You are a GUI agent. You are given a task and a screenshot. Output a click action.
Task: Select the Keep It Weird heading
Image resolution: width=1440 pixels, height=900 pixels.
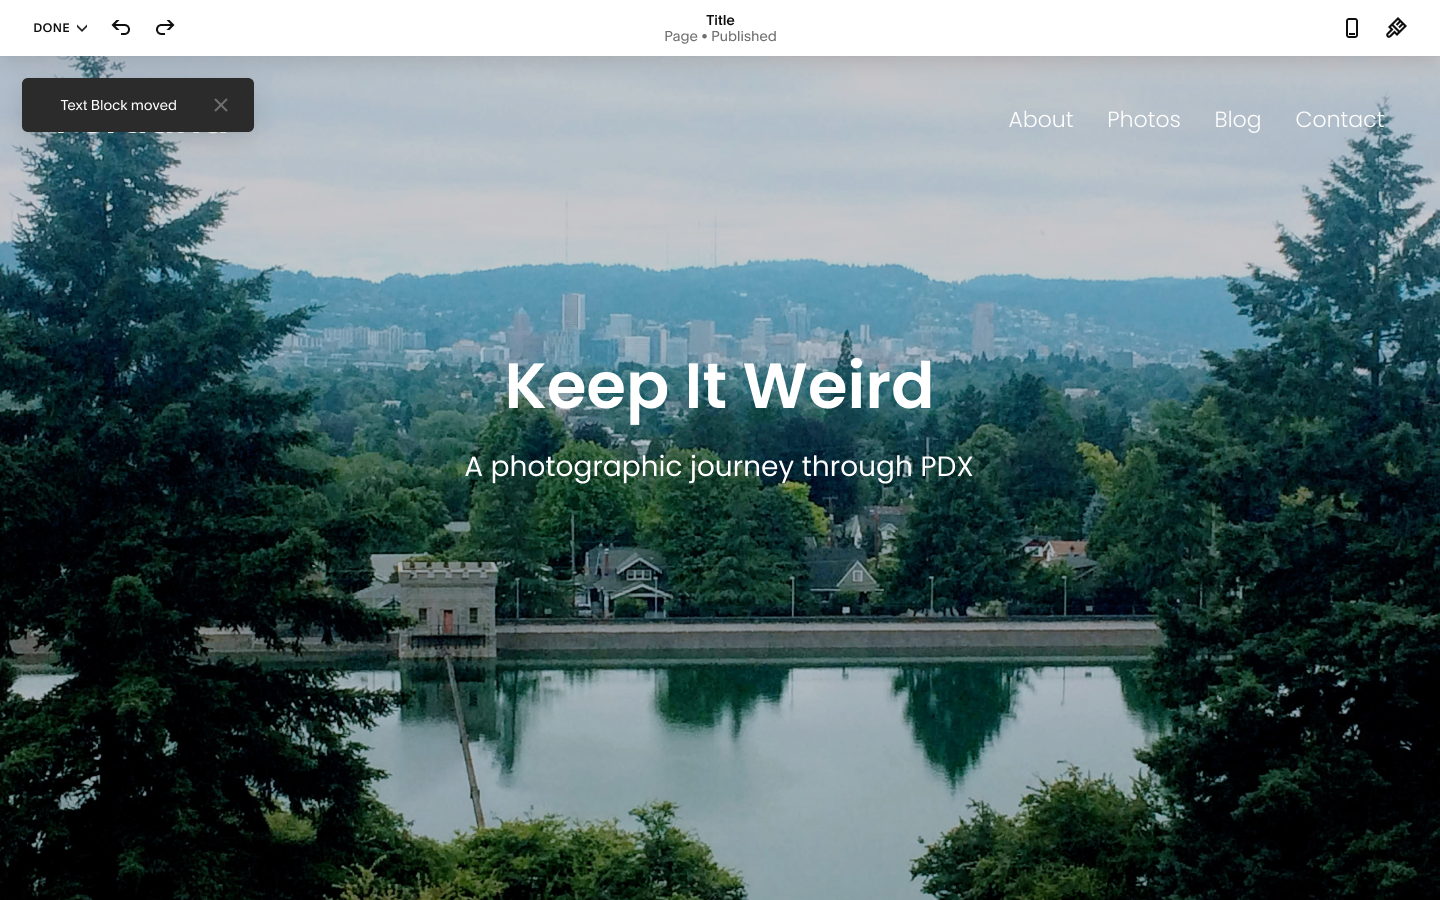point(719,386)
